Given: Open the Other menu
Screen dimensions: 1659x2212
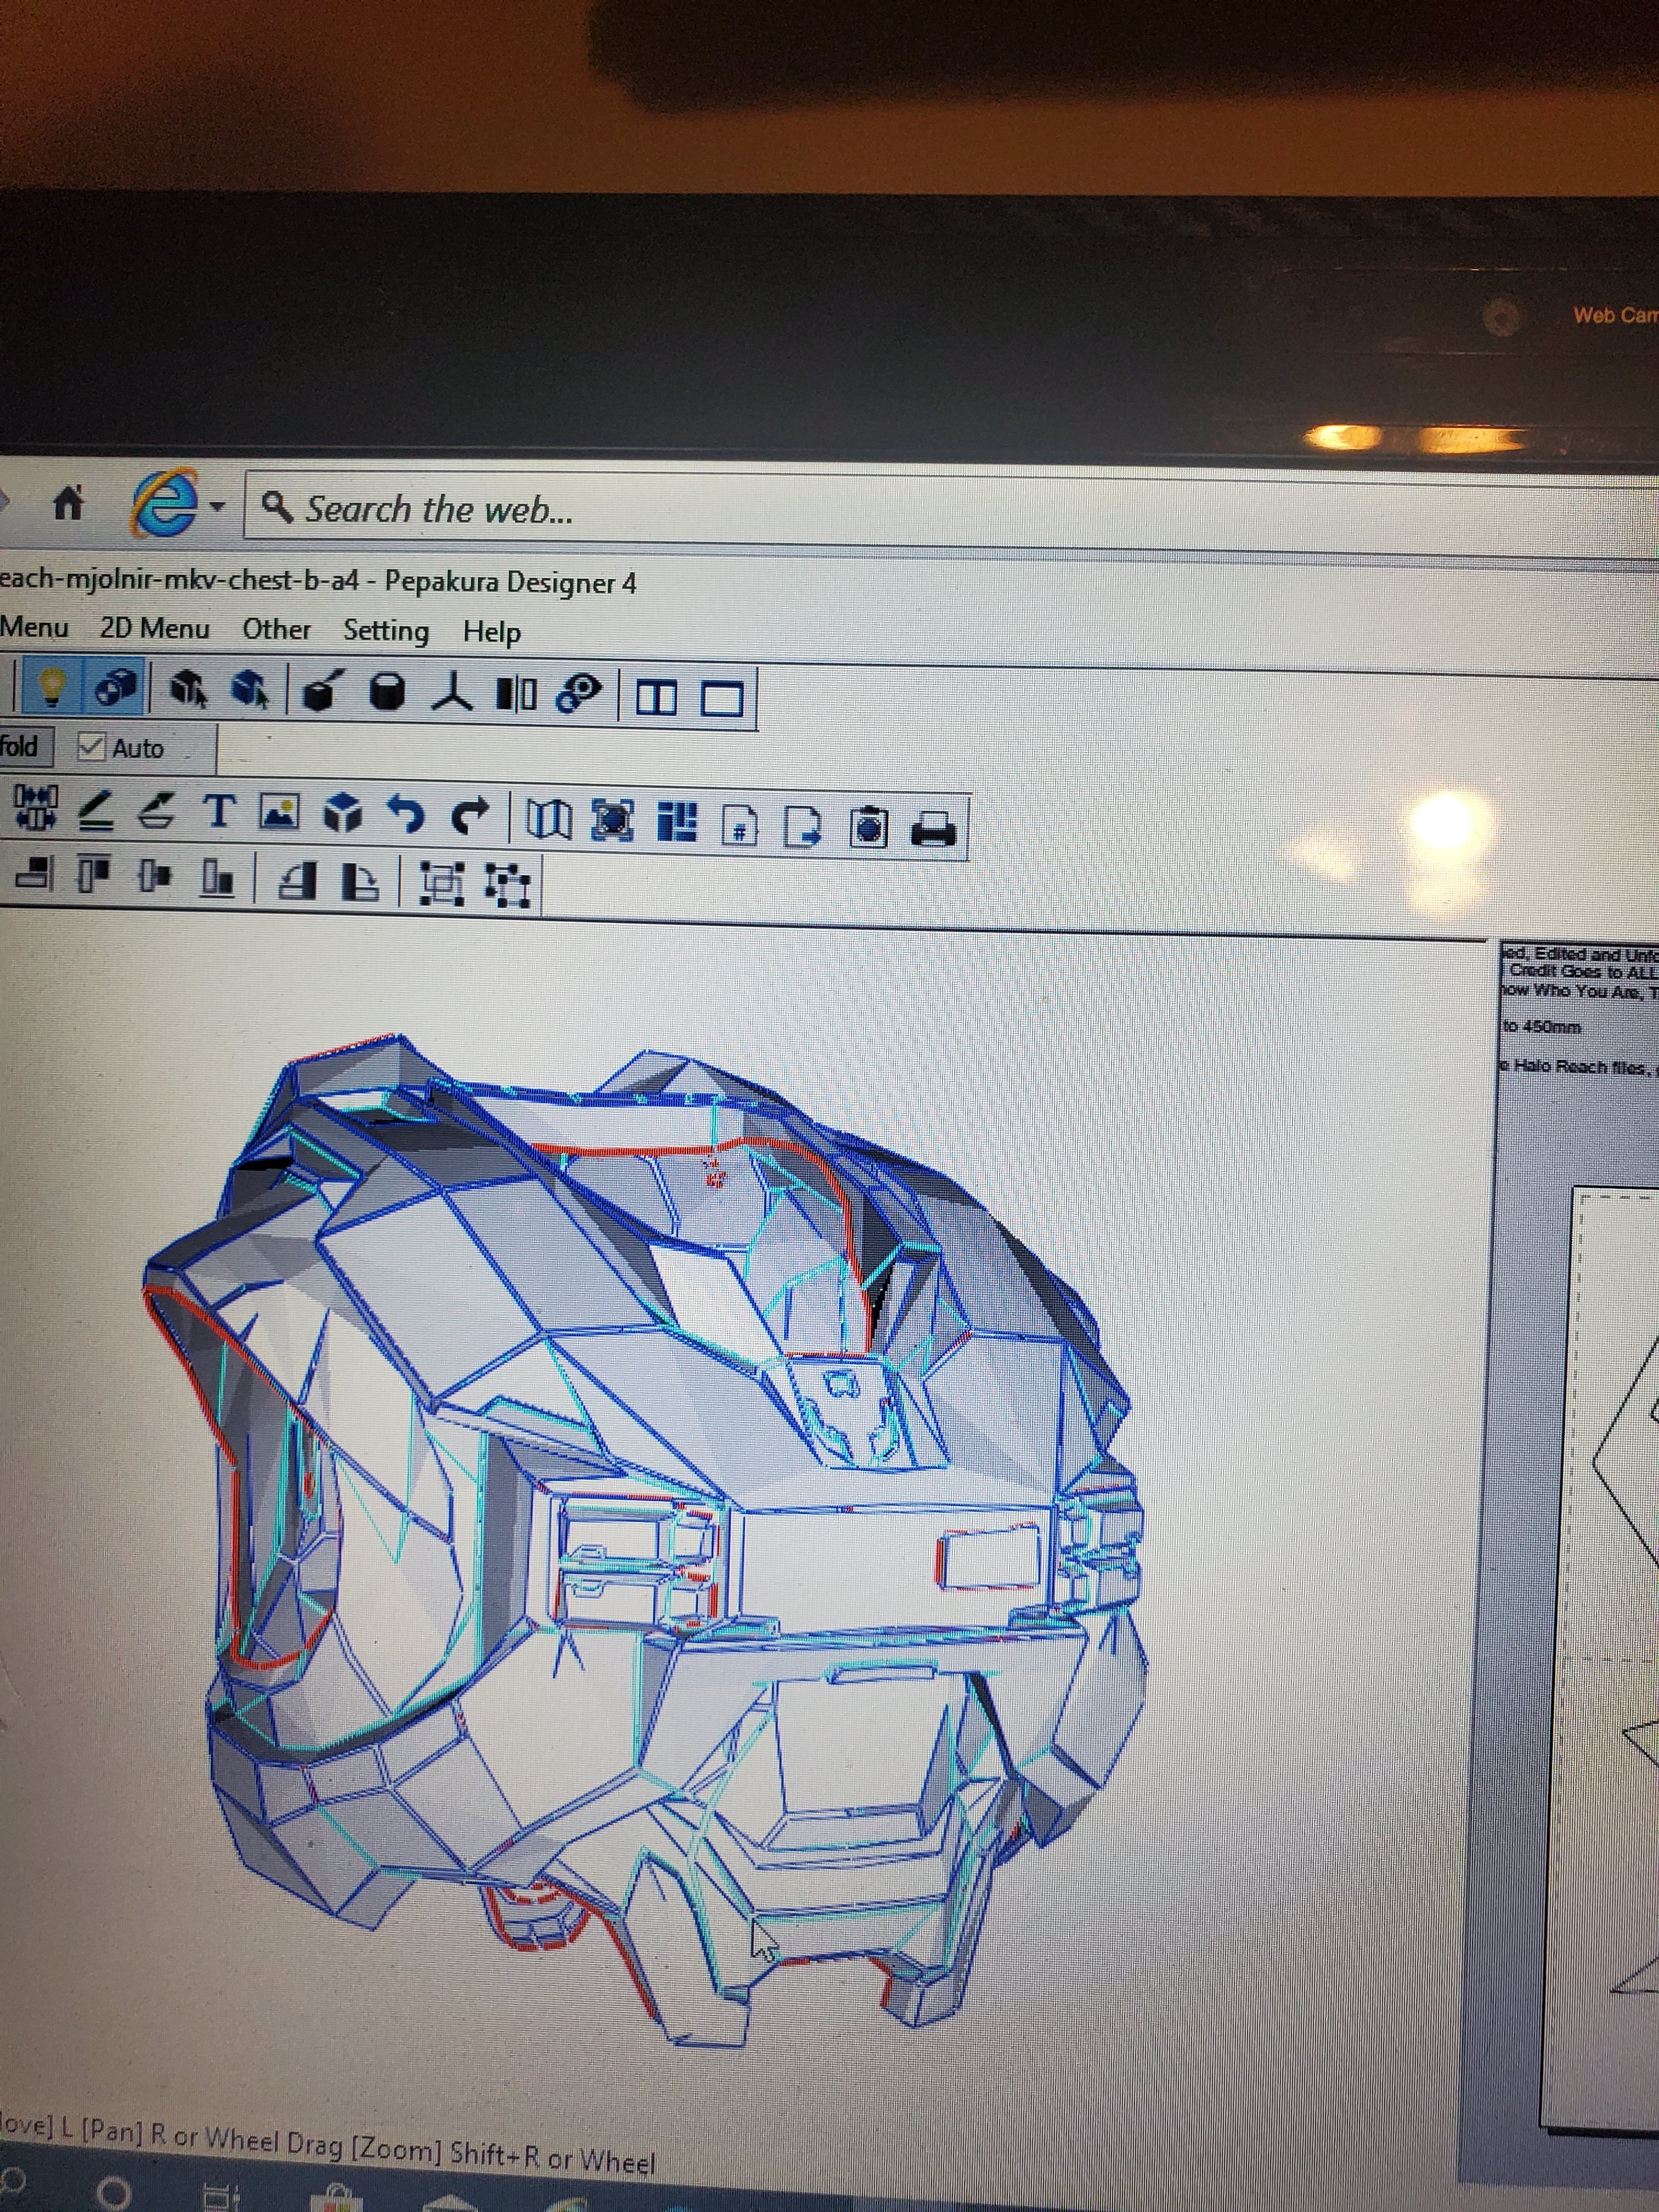Looking at the screenshot, I should tap(276, 629).
